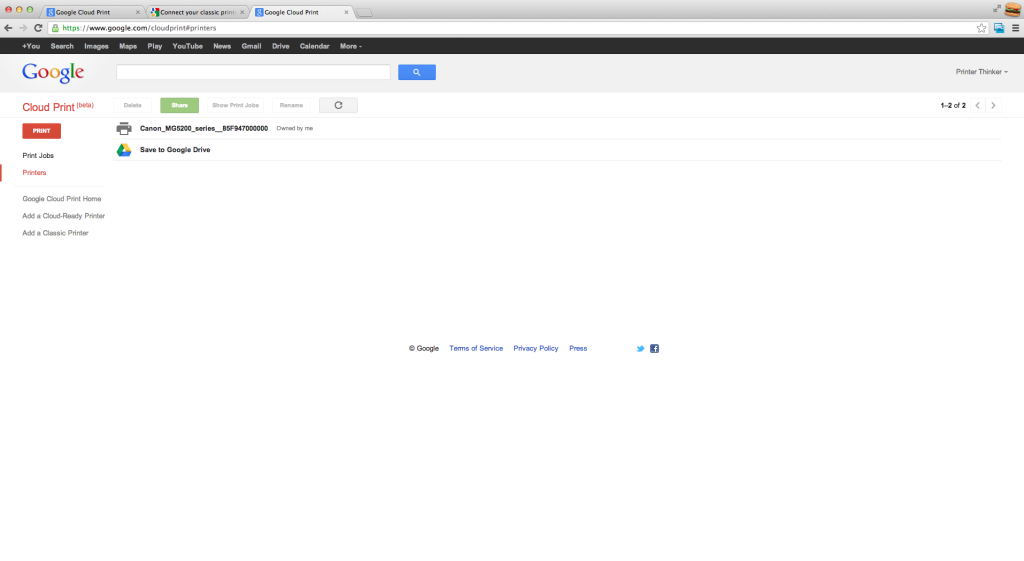The height and width of the screenshot is (561, 1024).
Task: Click the lock icon in address bar
Action: [56, 28]
